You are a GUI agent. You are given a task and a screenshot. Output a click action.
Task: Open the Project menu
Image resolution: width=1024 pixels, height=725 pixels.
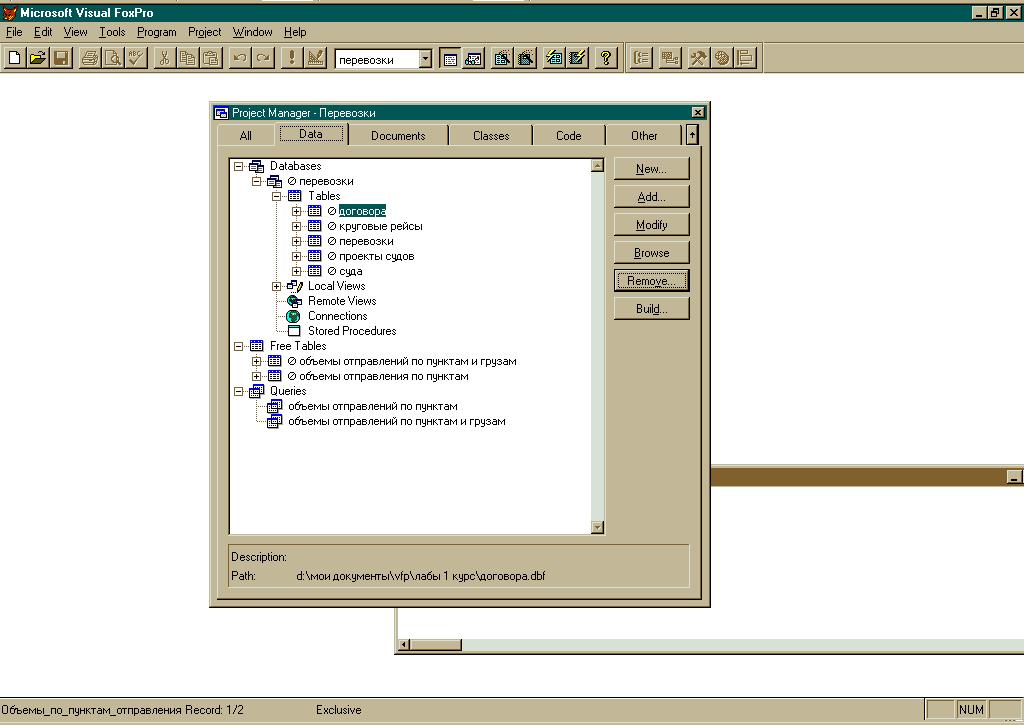204,32
